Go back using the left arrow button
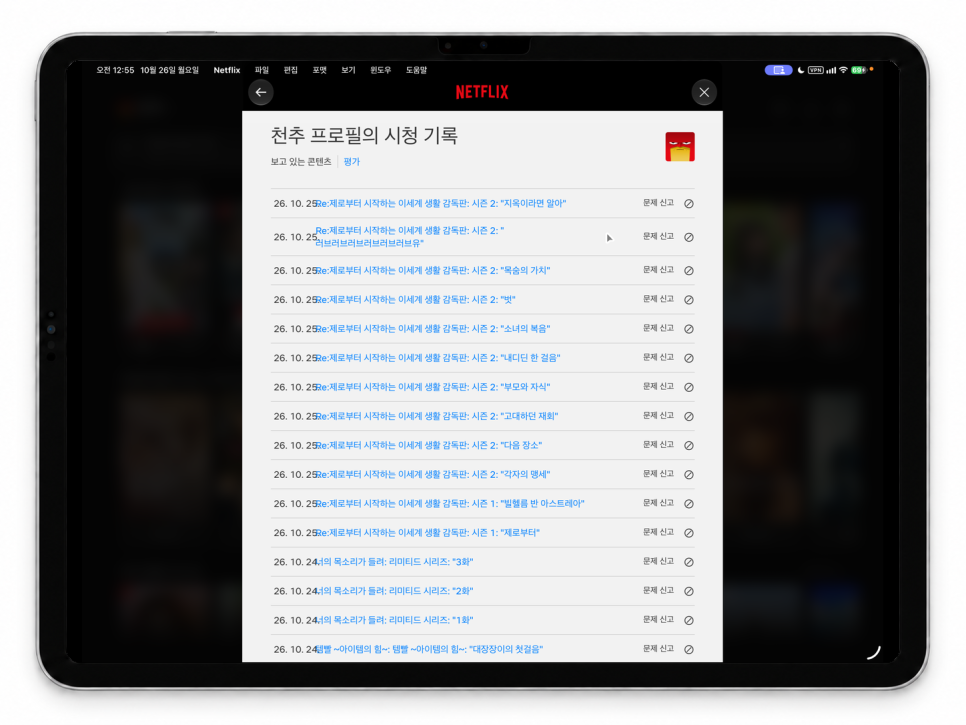Screen dimensions: 966x725 (261, 92)
